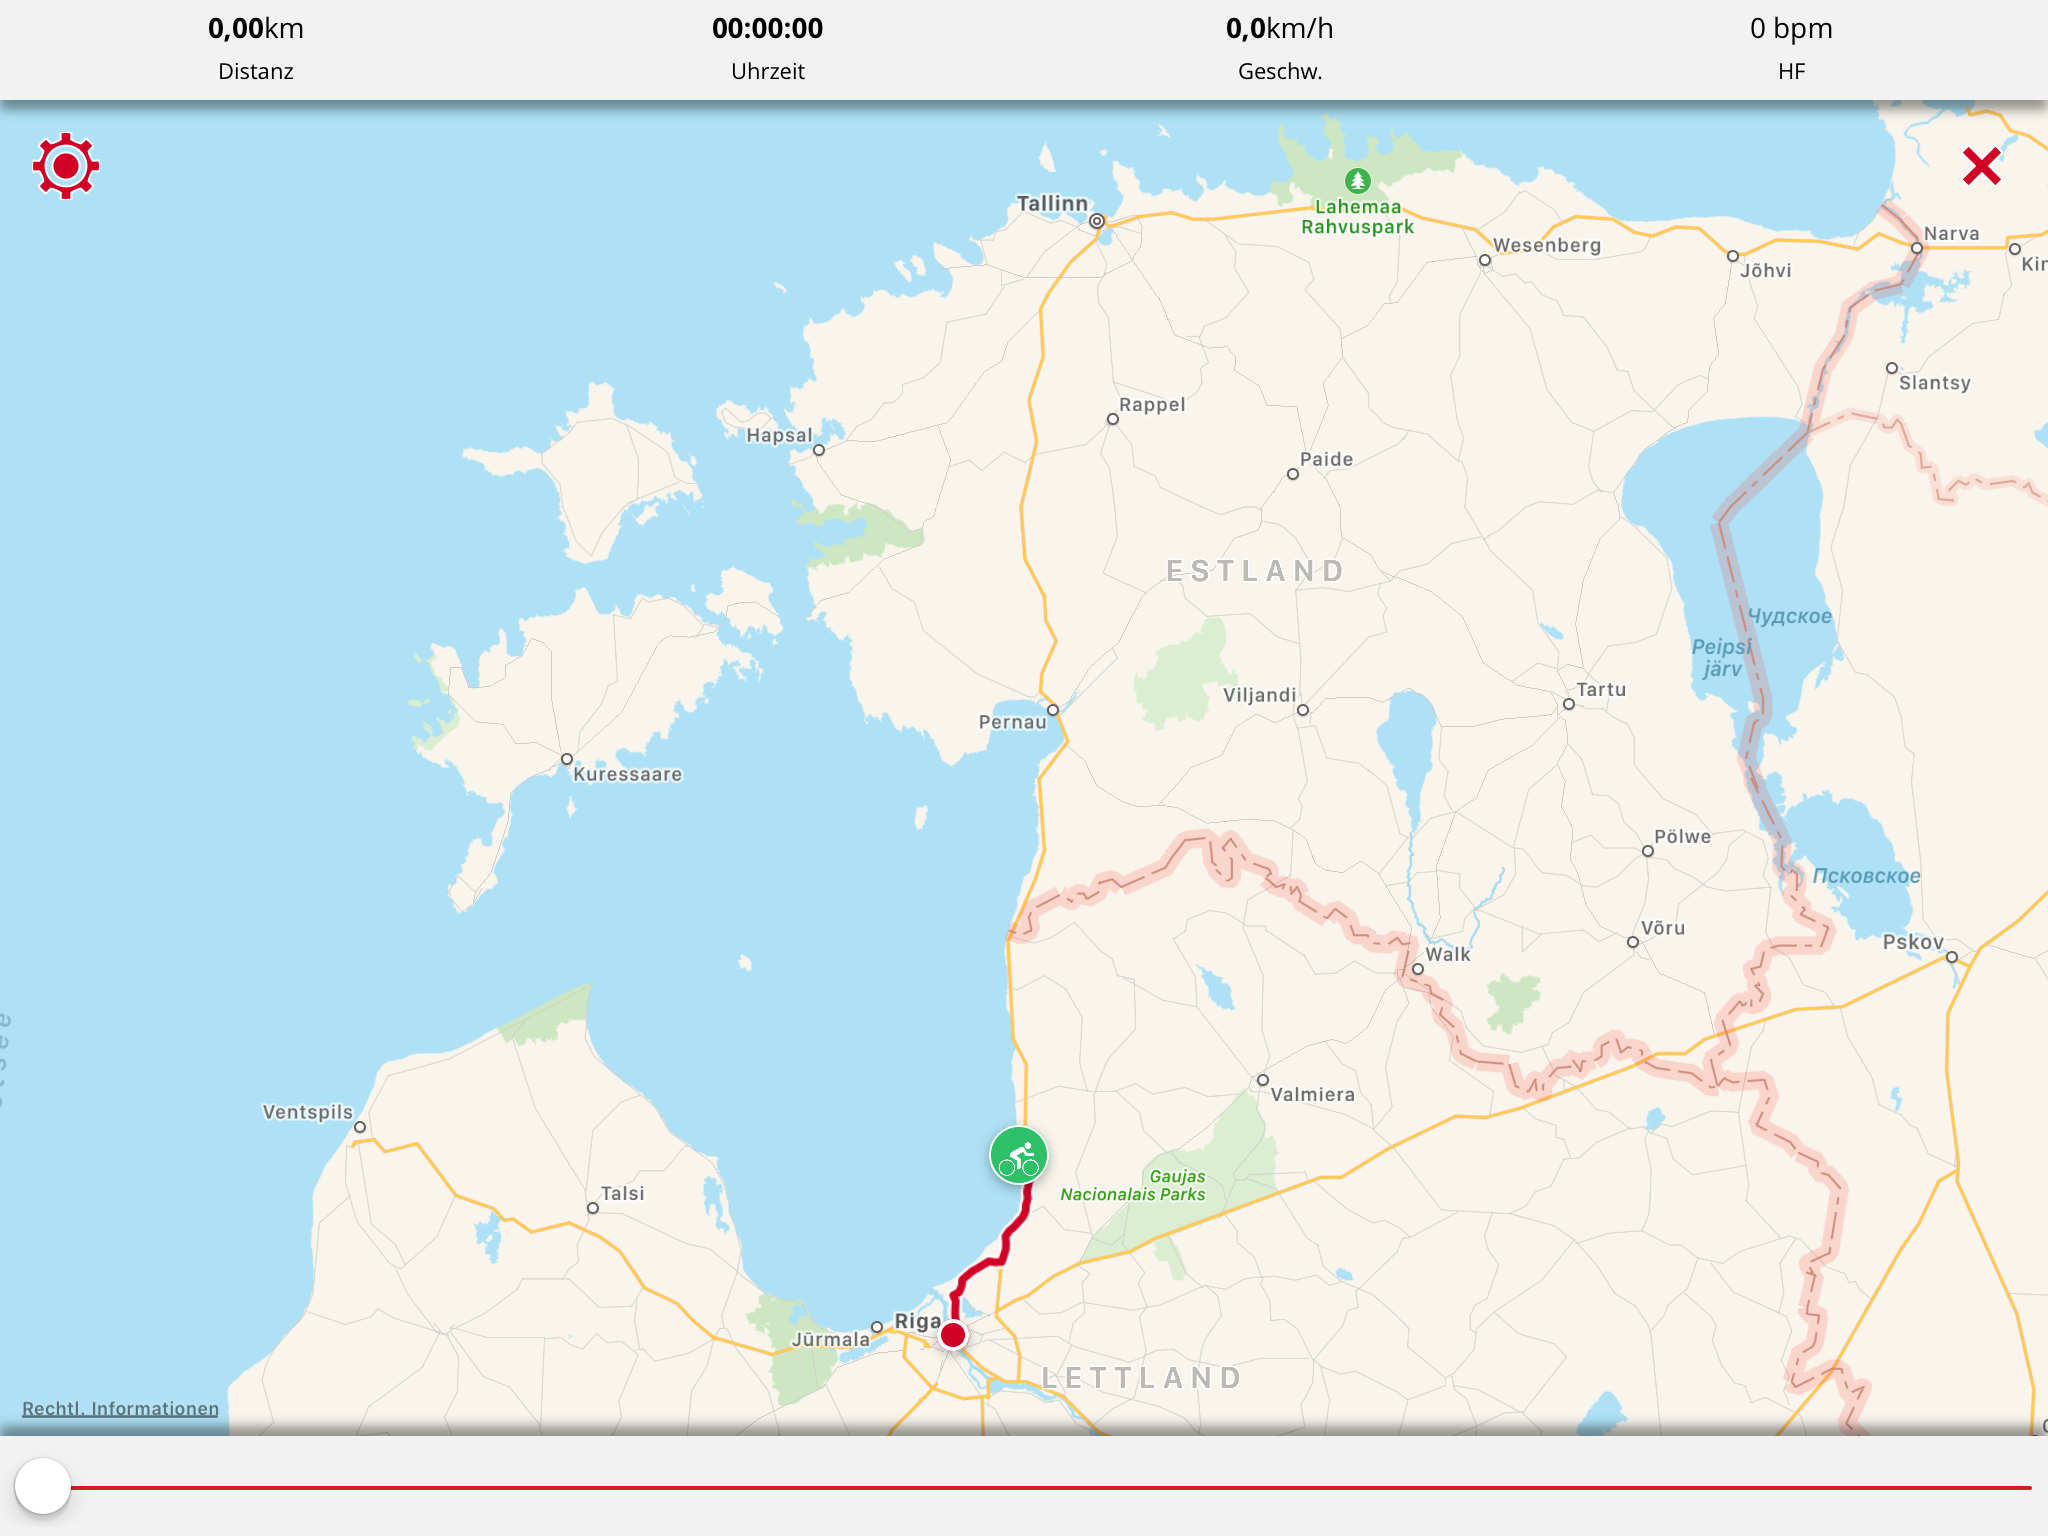Click the route playback slider handle

tap(43, 1486)
